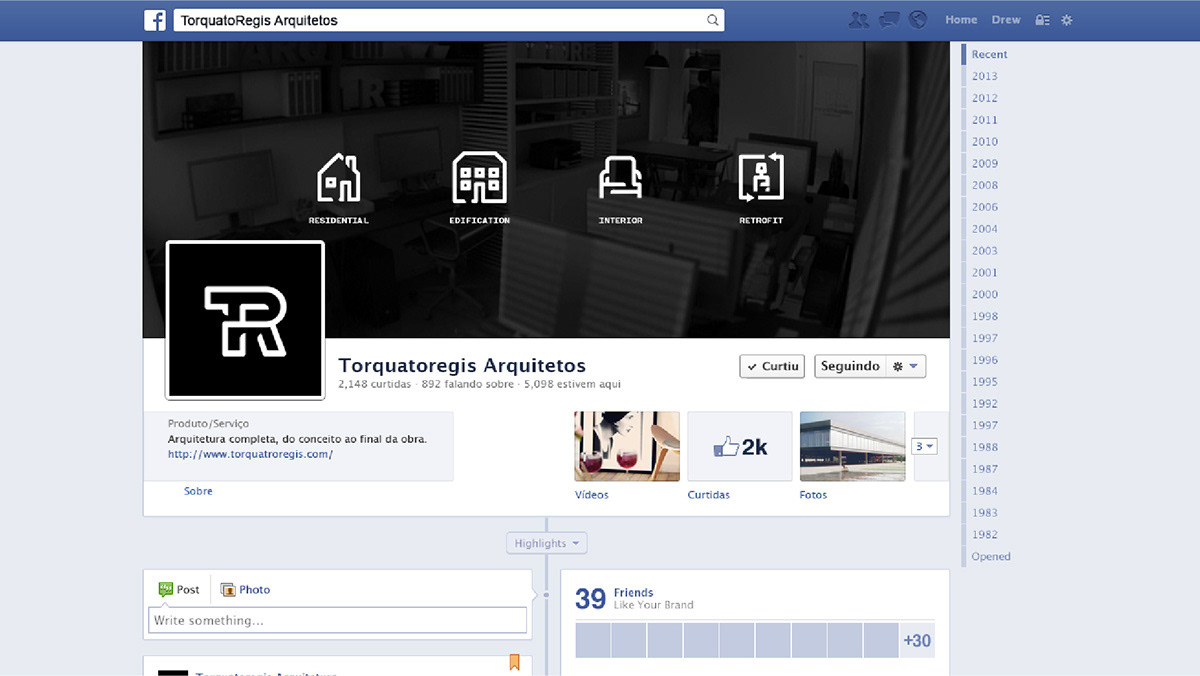This screenshot has width=1200, height=676.
Task: Click the Residential house icon
Action: coord(339,178)
